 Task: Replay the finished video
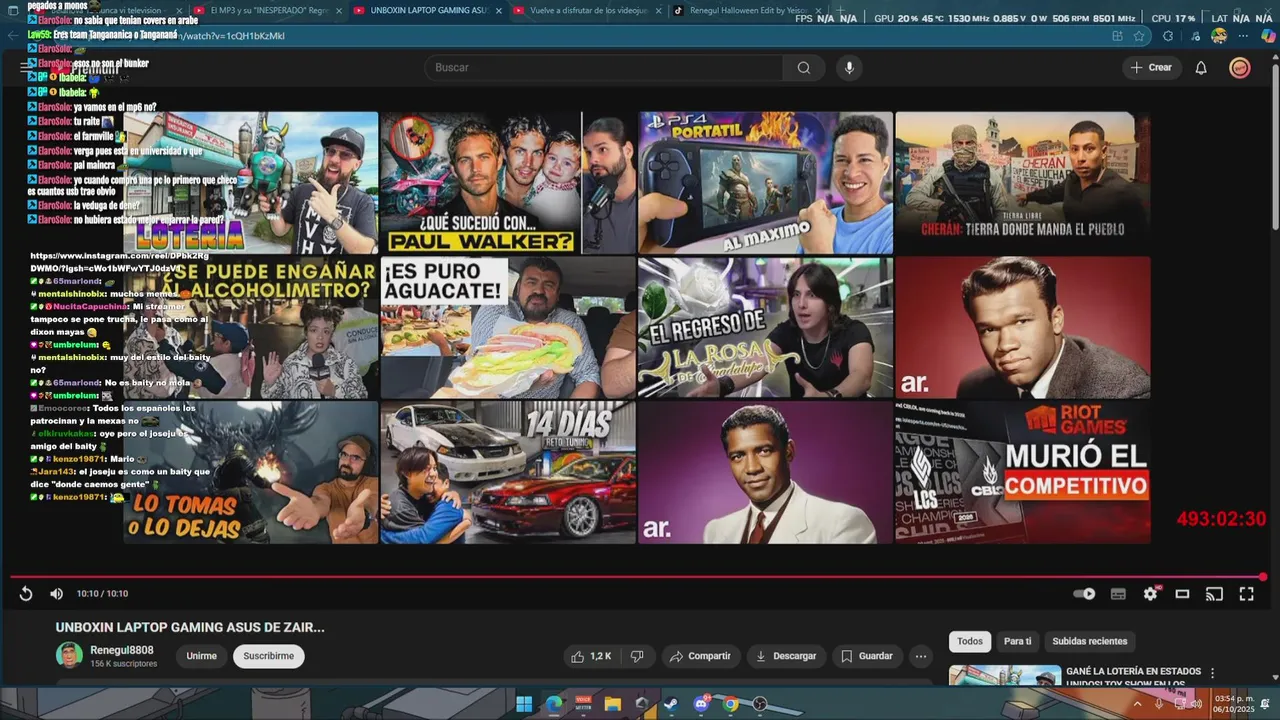pos(26,594)
